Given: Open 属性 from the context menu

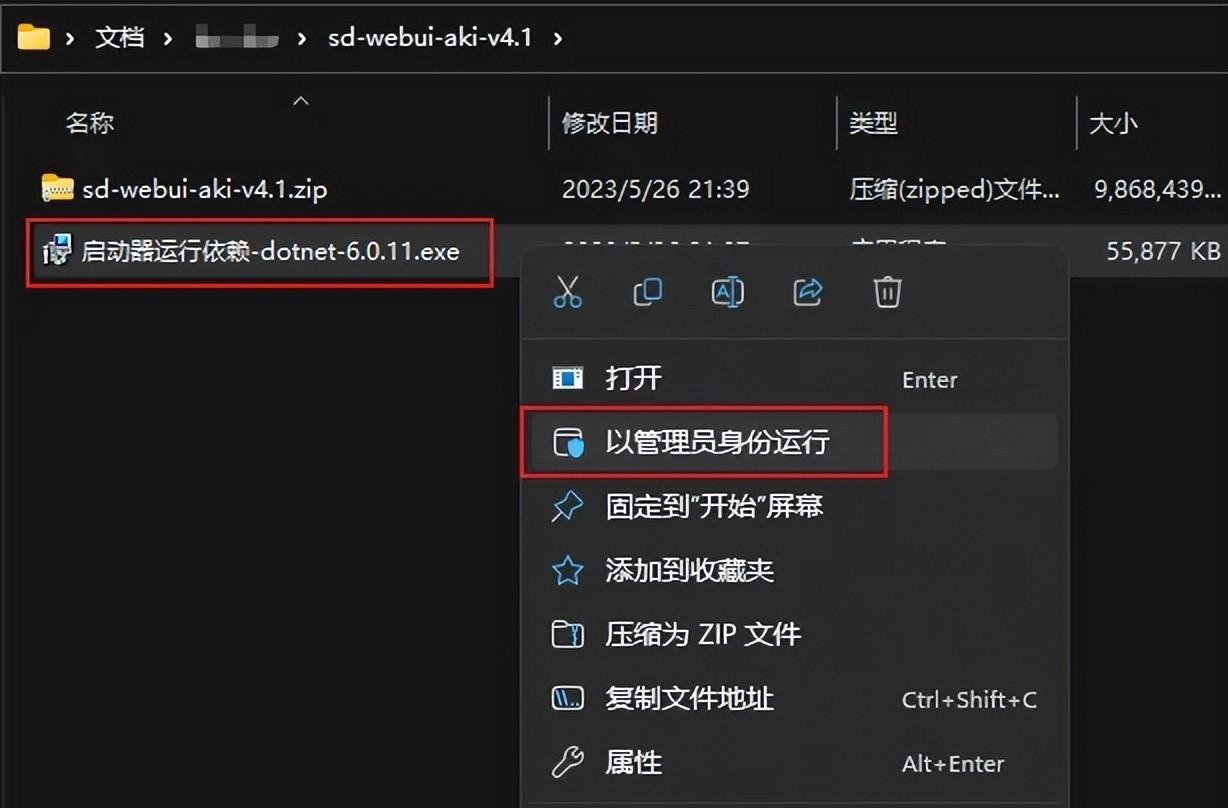Looking at the screenshot, I should (789, 763).
